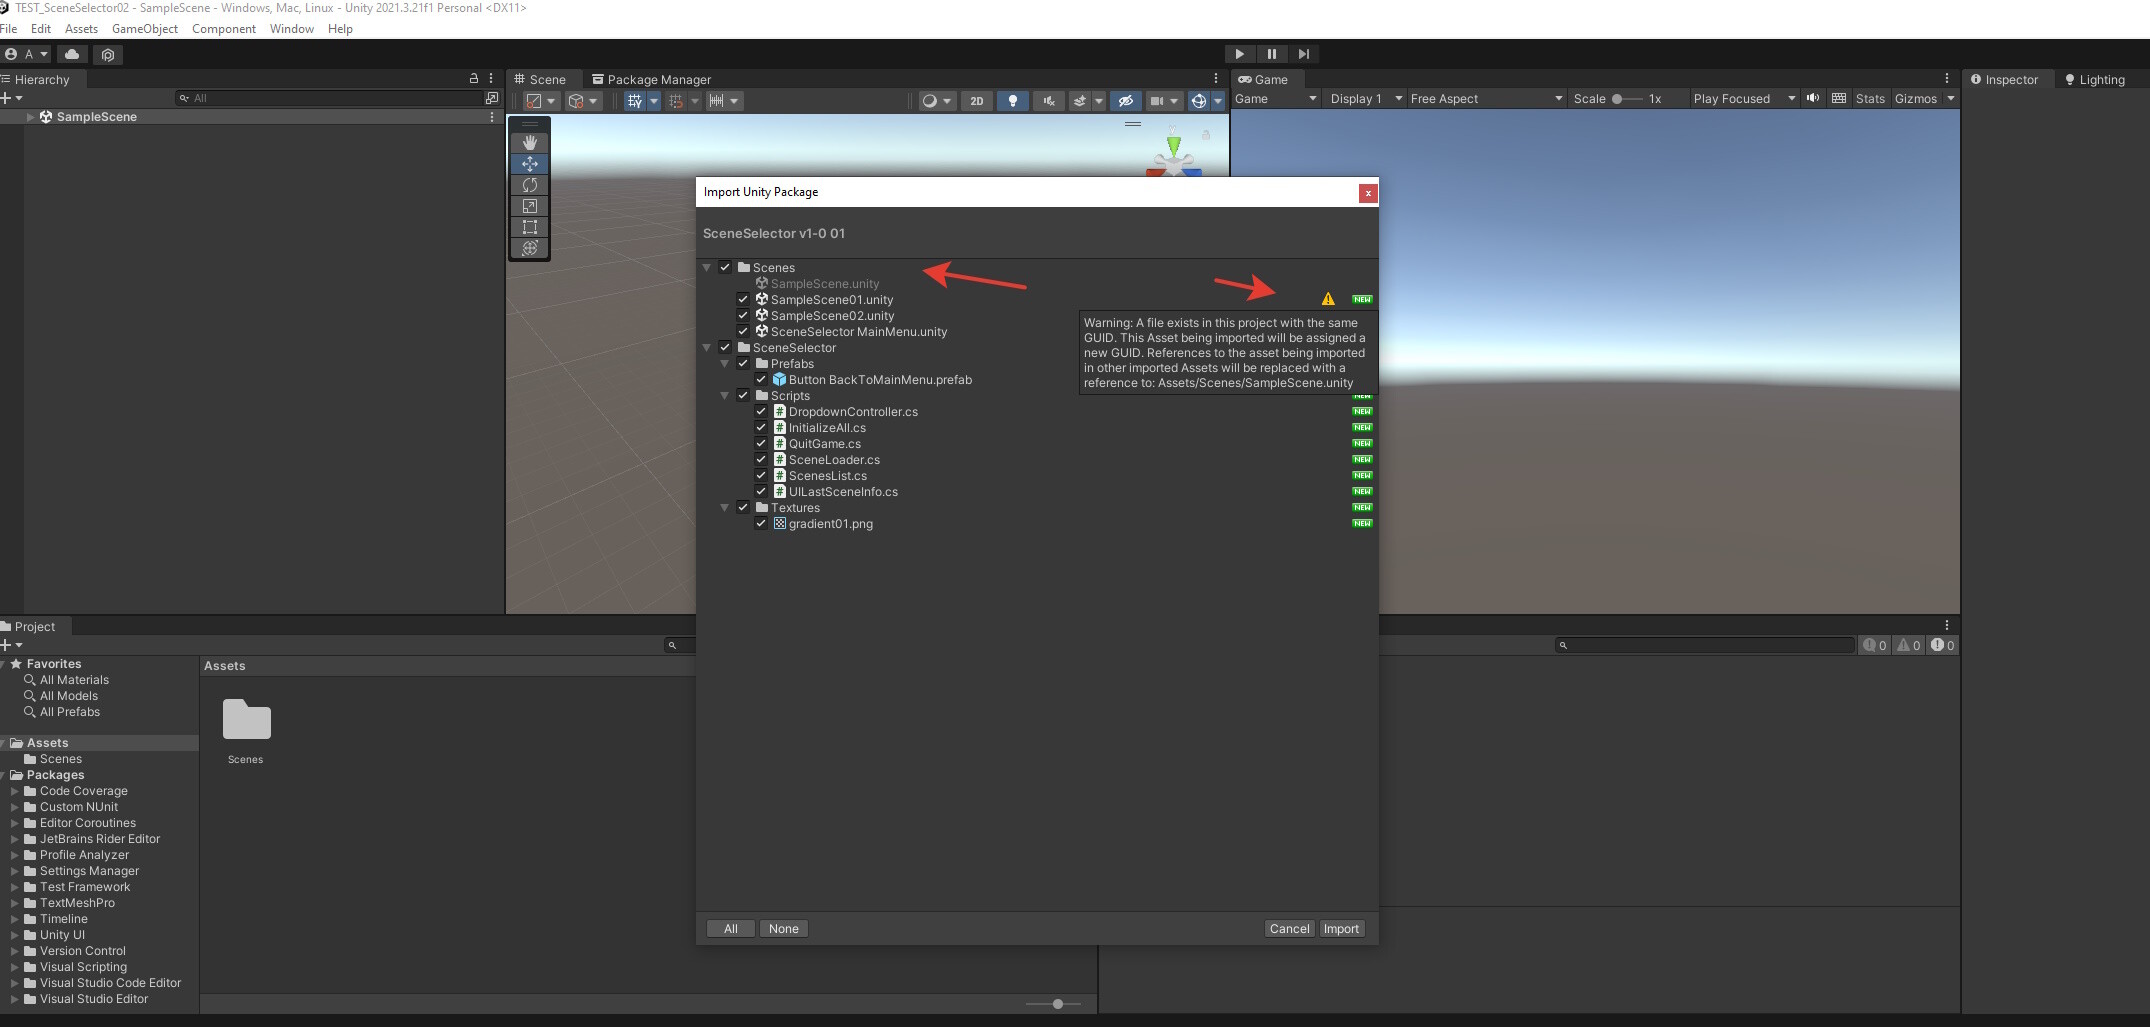This screenshot has width=2150, height=1027.
Task: Collapse the Scripts folder in import list
Action: click(x=725, y=396)
